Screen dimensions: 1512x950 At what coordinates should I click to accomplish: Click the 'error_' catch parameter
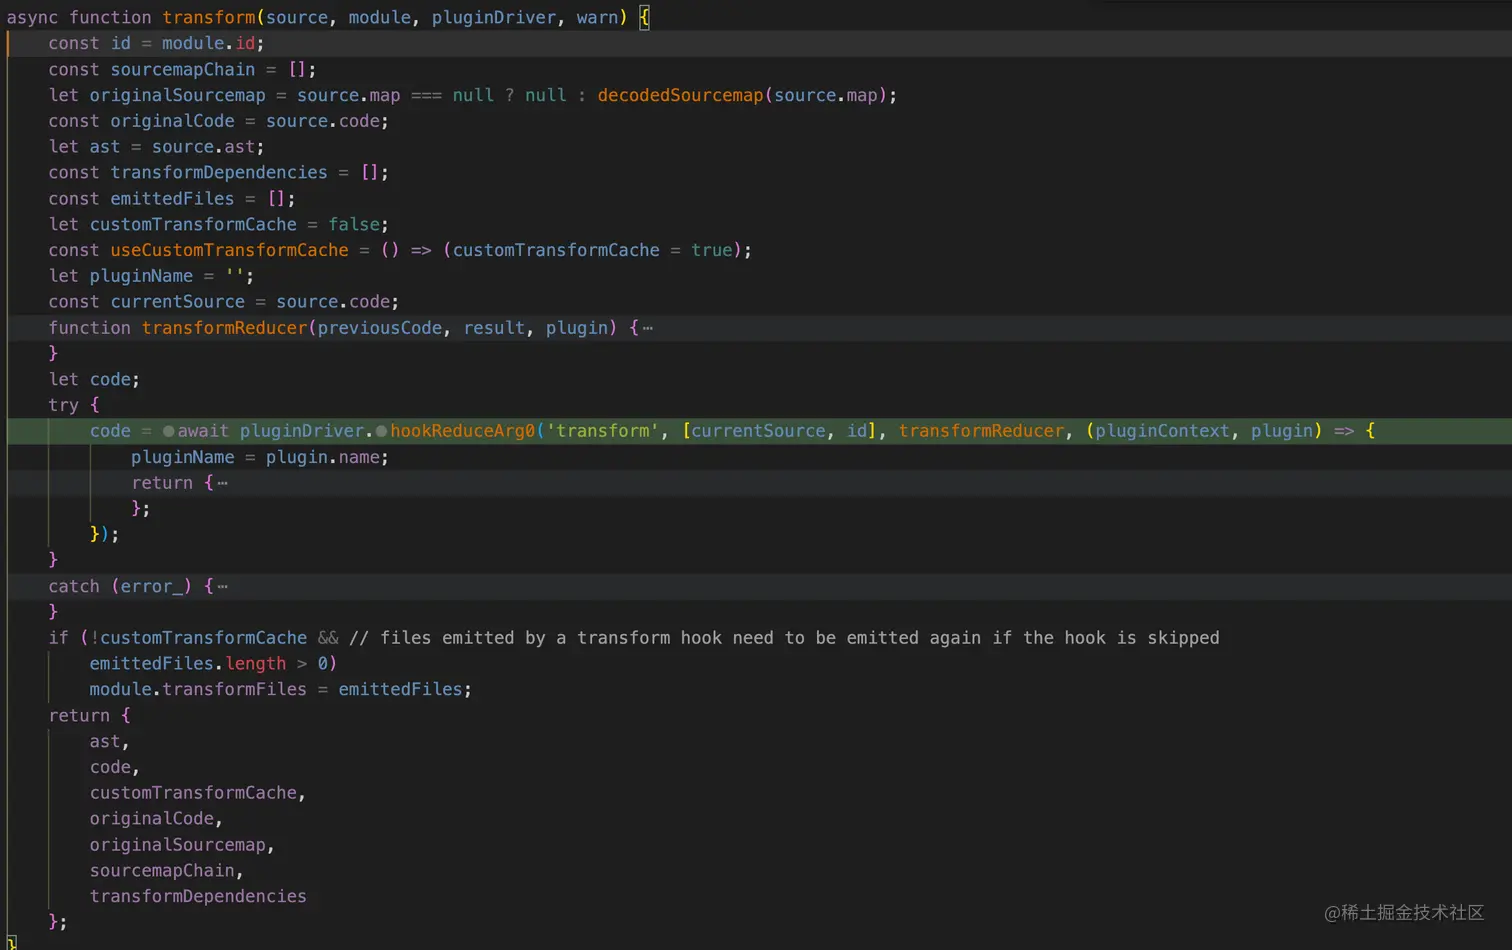[x=152, y=587]
